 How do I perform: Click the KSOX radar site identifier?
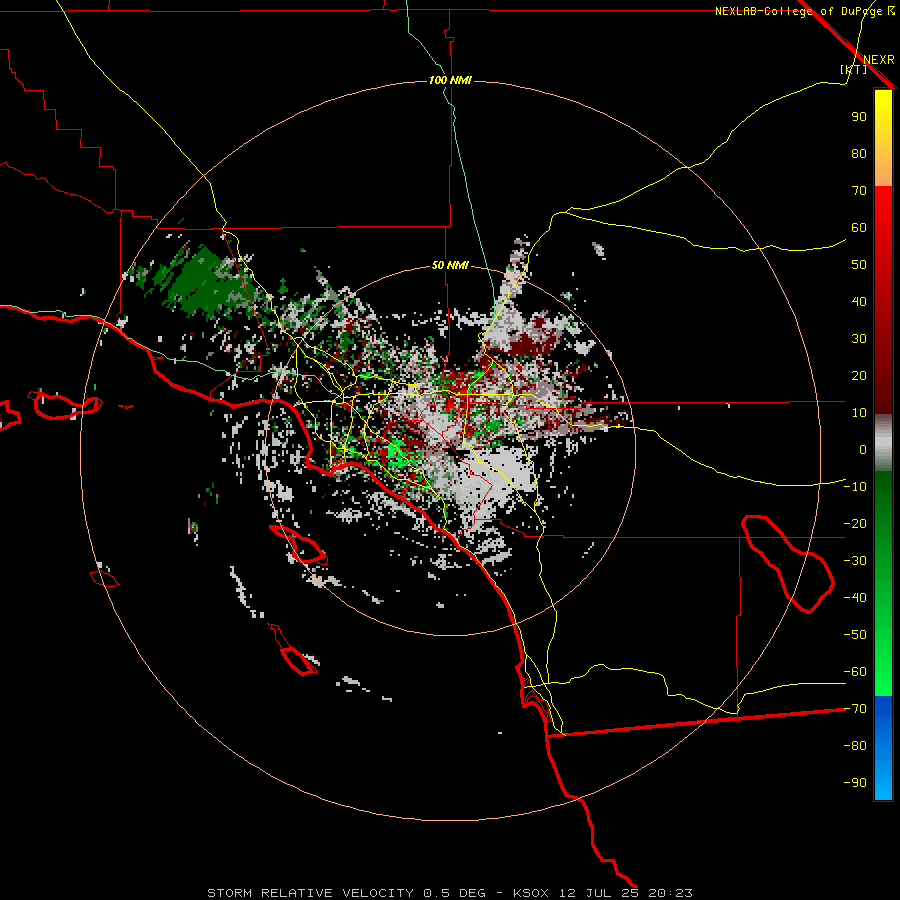click(531, 893)
